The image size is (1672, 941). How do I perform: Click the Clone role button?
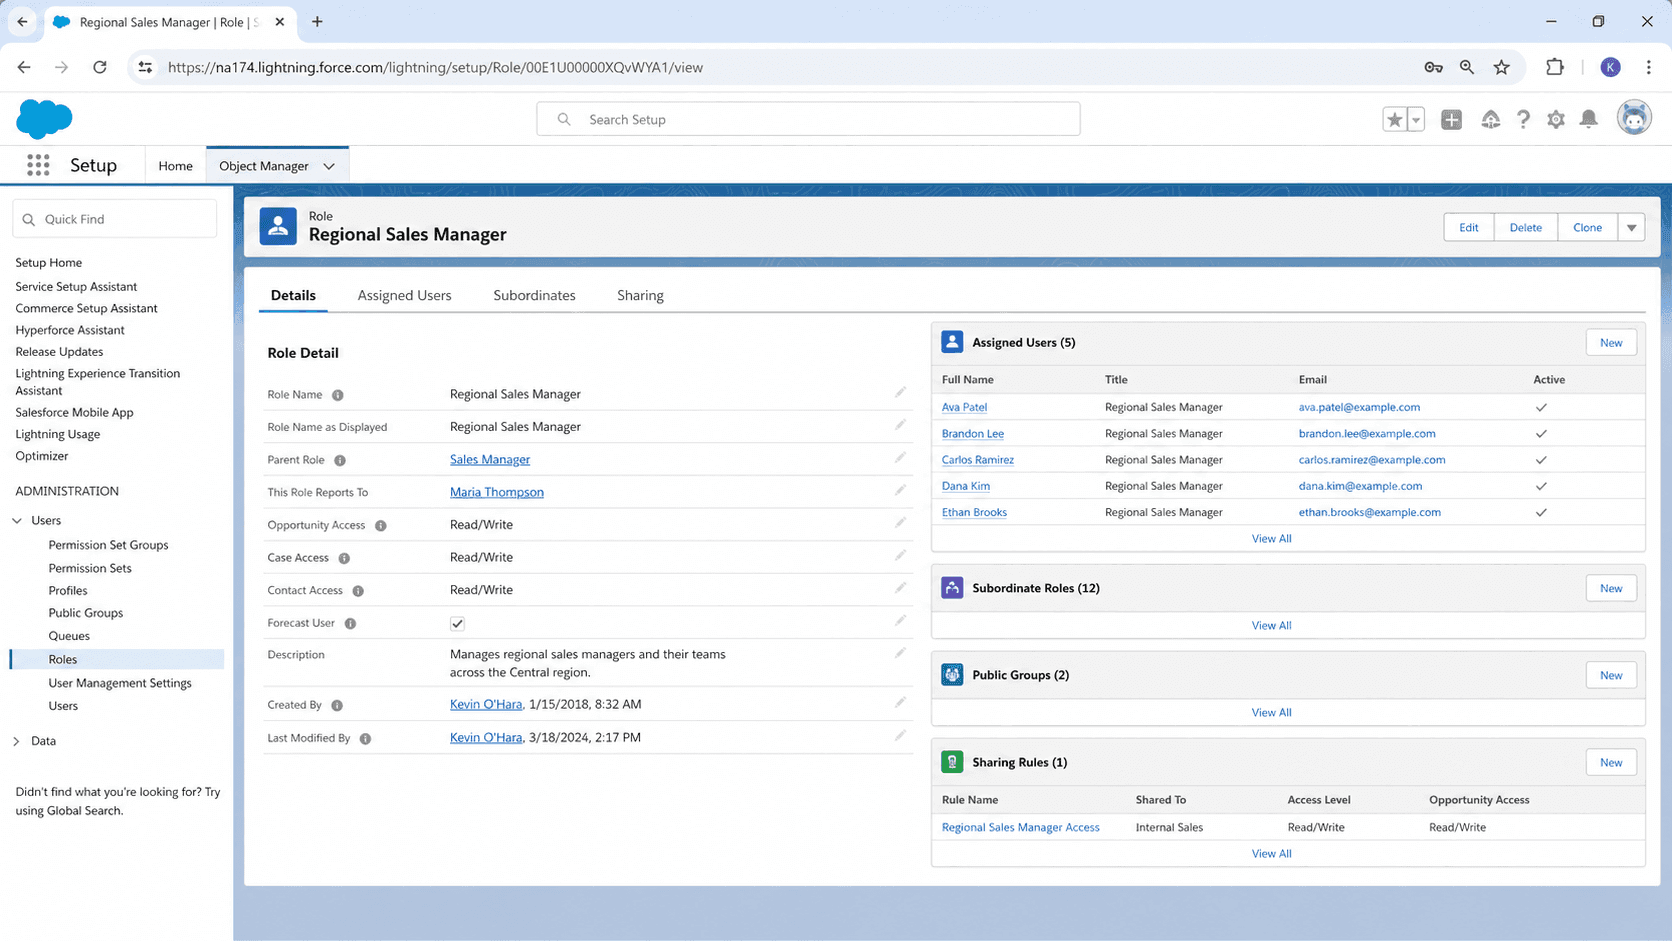1587,227
